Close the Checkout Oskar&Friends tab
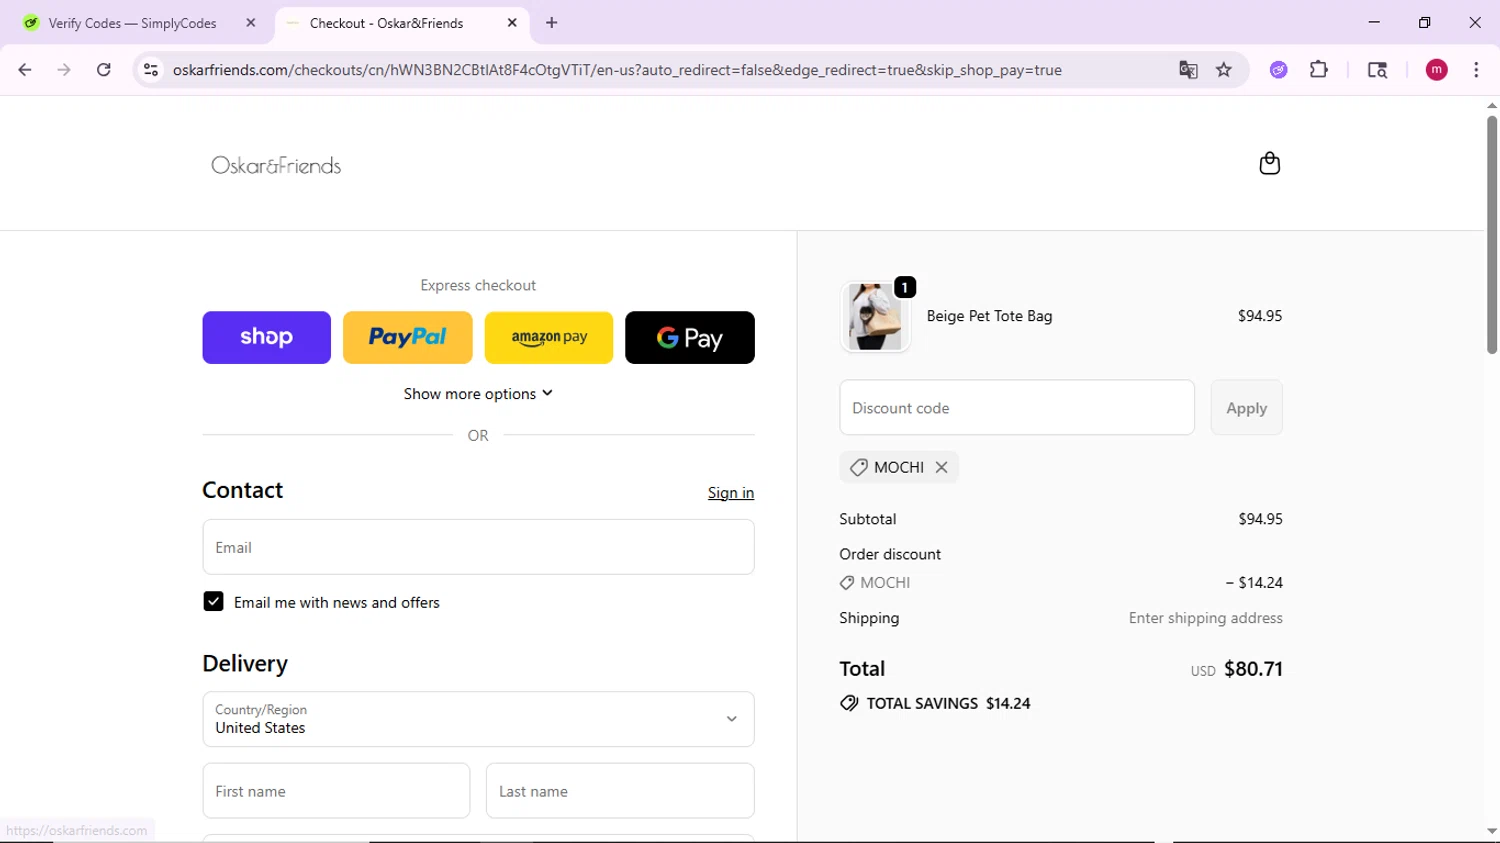 (x=512, y=23)
